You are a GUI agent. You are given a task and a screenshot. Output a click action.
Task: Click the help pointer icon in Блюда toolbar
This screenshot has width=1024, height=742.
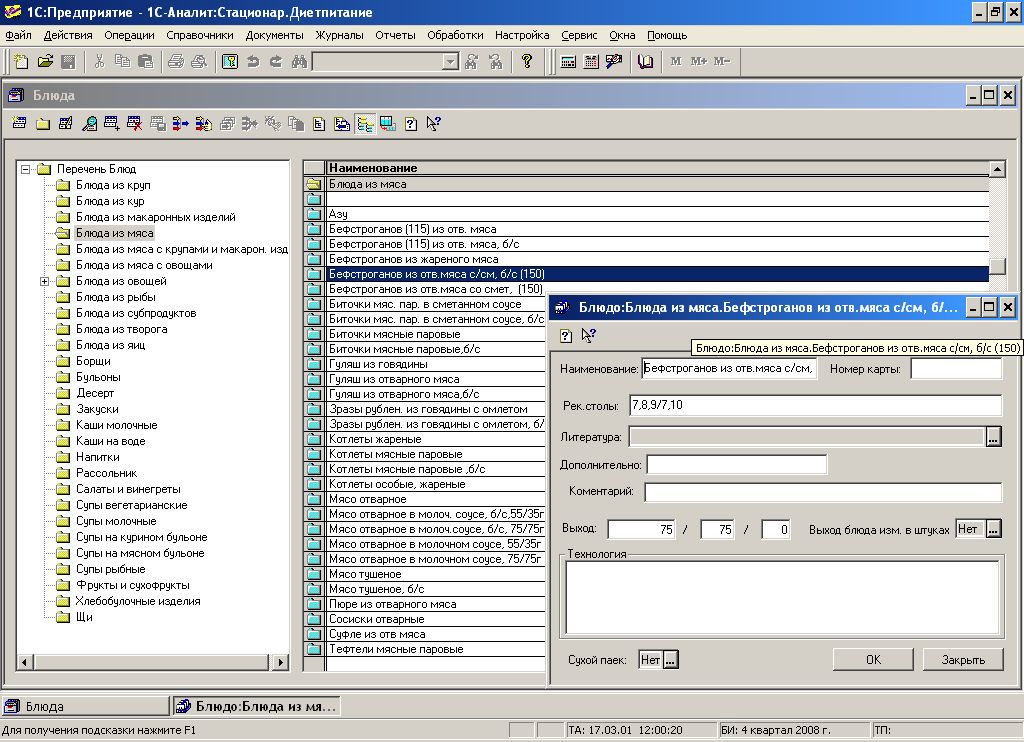click(434, 123)
